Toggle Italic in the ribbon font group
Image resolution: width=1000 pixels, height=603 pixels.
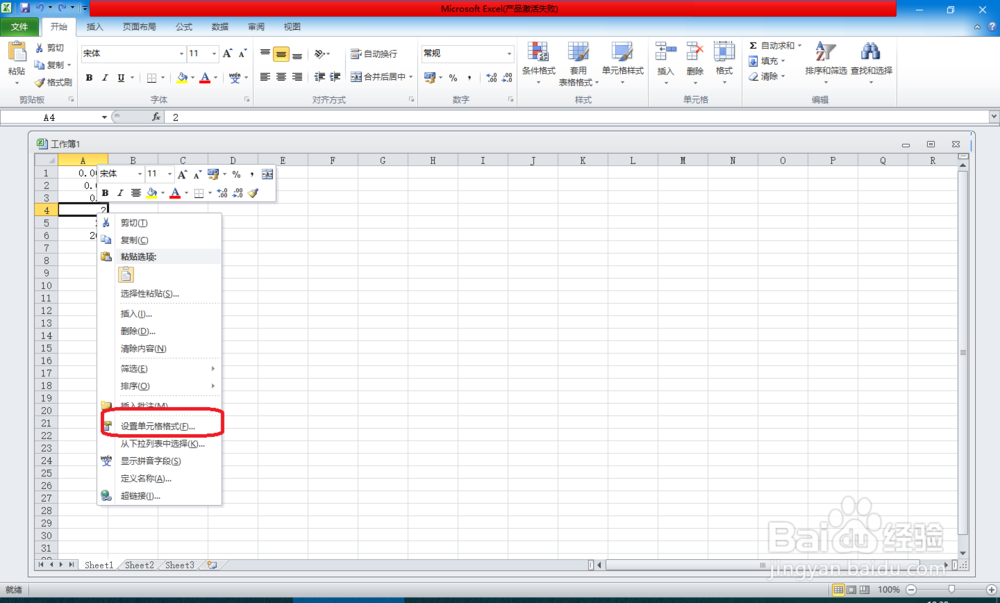click(x=105, y=78)
